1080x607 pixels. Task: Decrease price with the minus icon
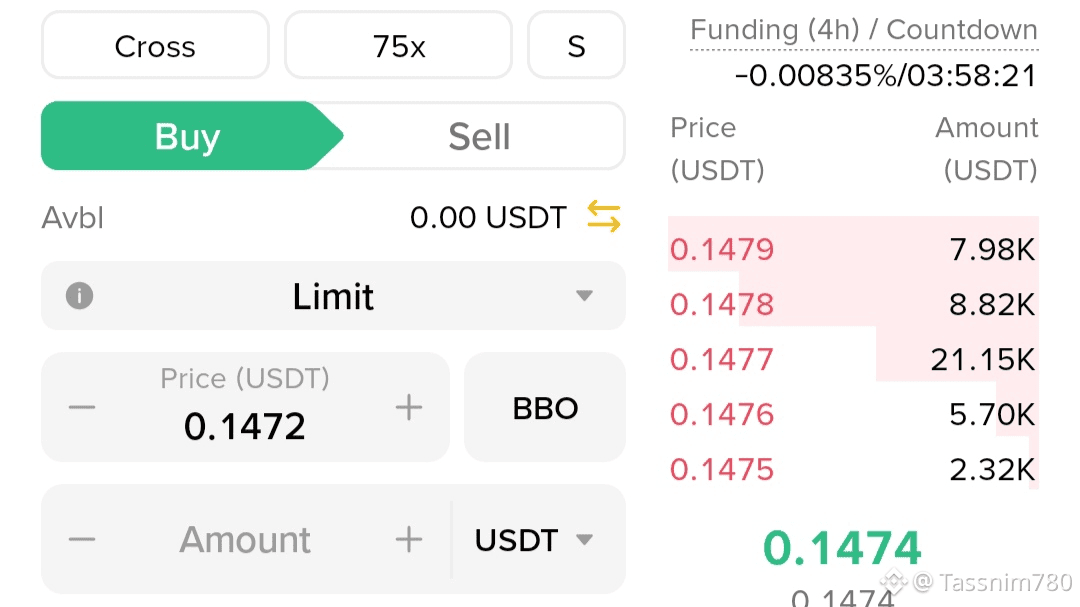pos(82,407)
